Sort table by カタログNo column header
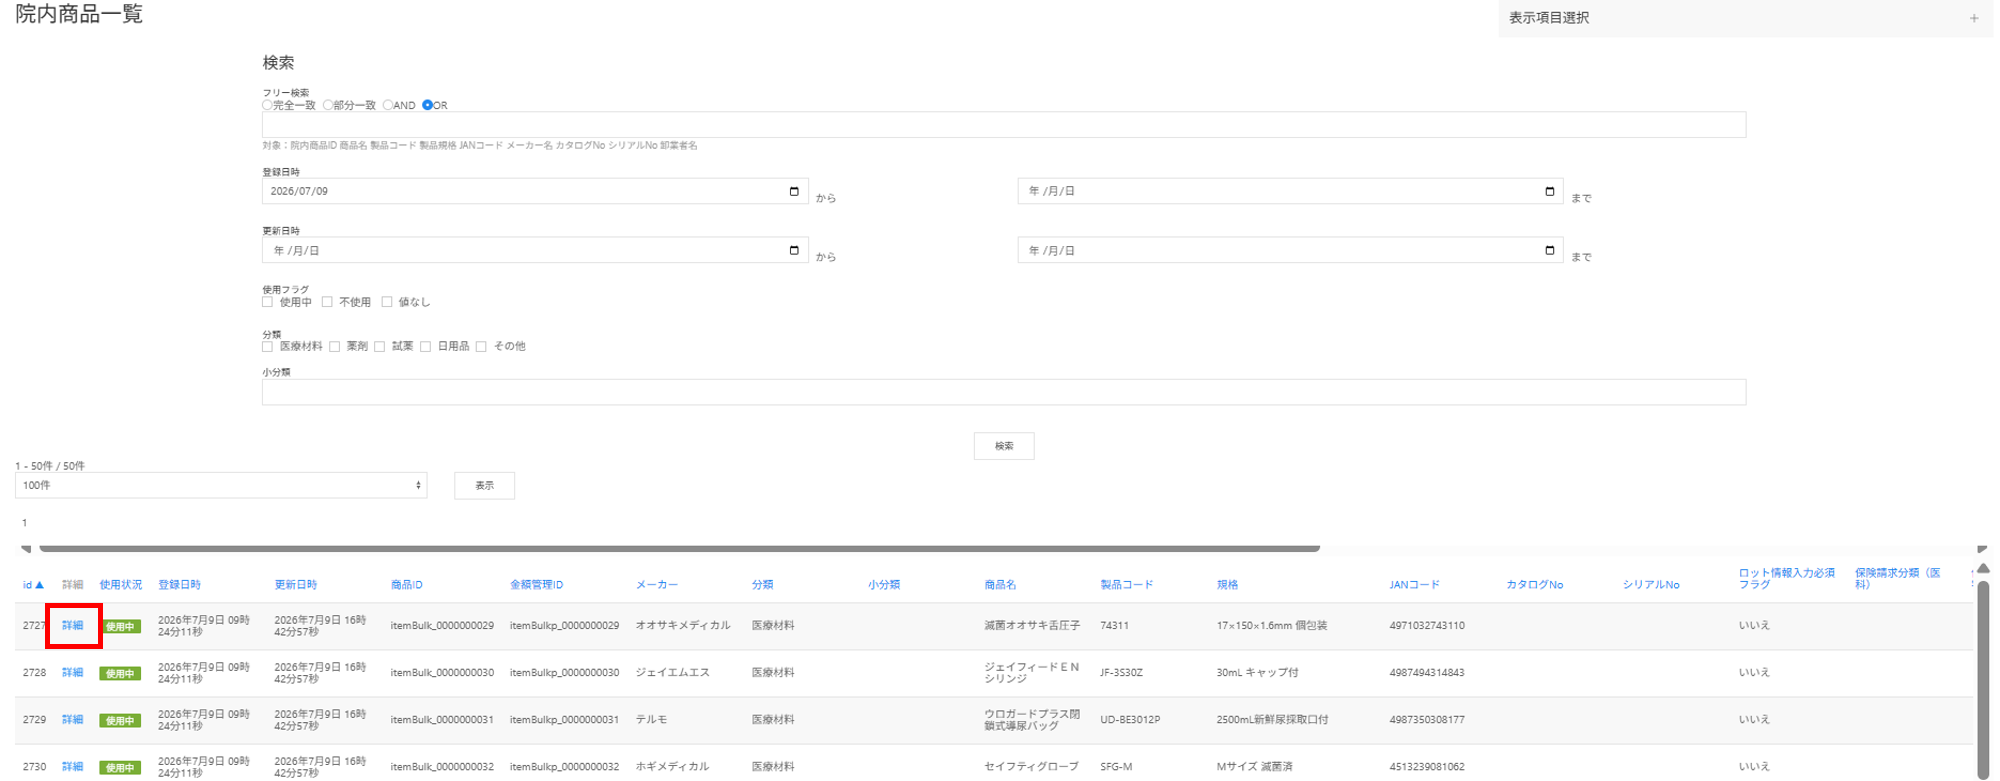2000x781 pixels. (x=1534, y=585)
